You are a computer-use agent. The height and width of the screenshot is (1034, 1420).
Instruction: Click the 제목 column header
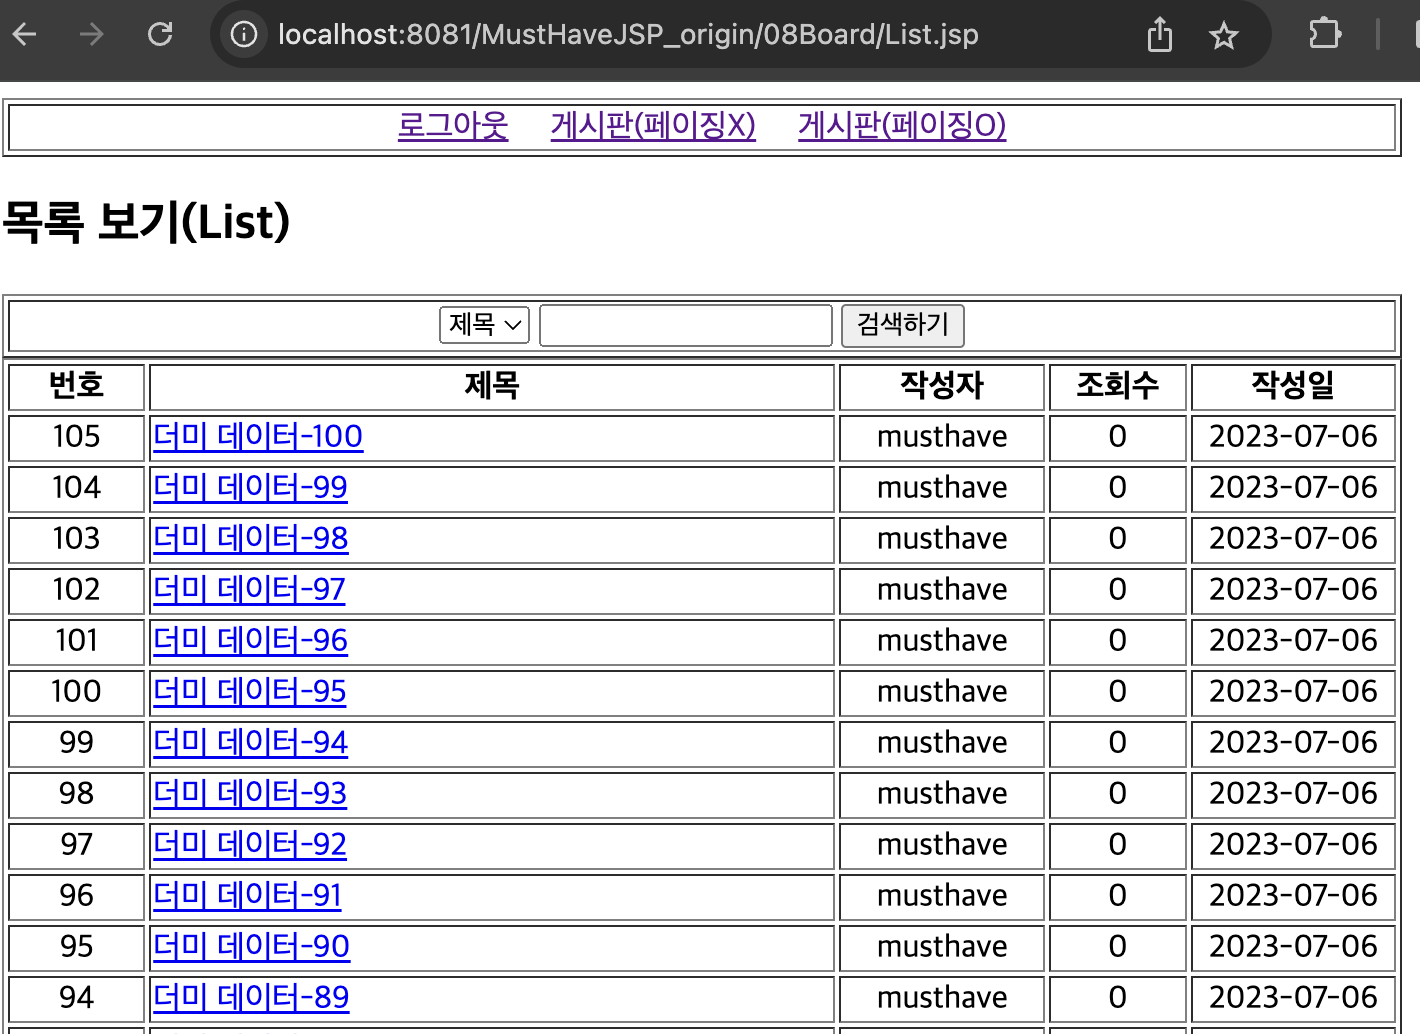coord(492,386)
